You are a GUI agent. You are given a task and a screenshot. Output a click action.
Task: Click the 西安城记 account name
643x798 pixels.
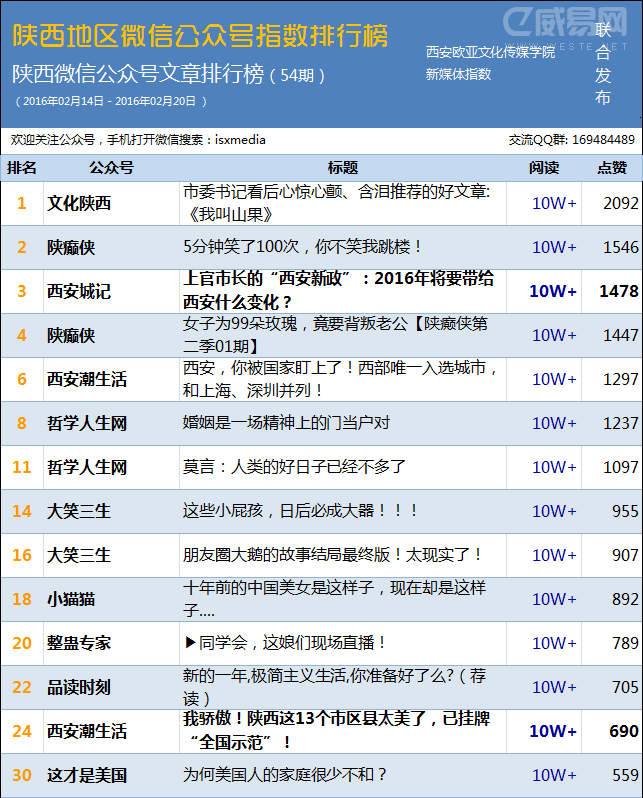[80, 291]
